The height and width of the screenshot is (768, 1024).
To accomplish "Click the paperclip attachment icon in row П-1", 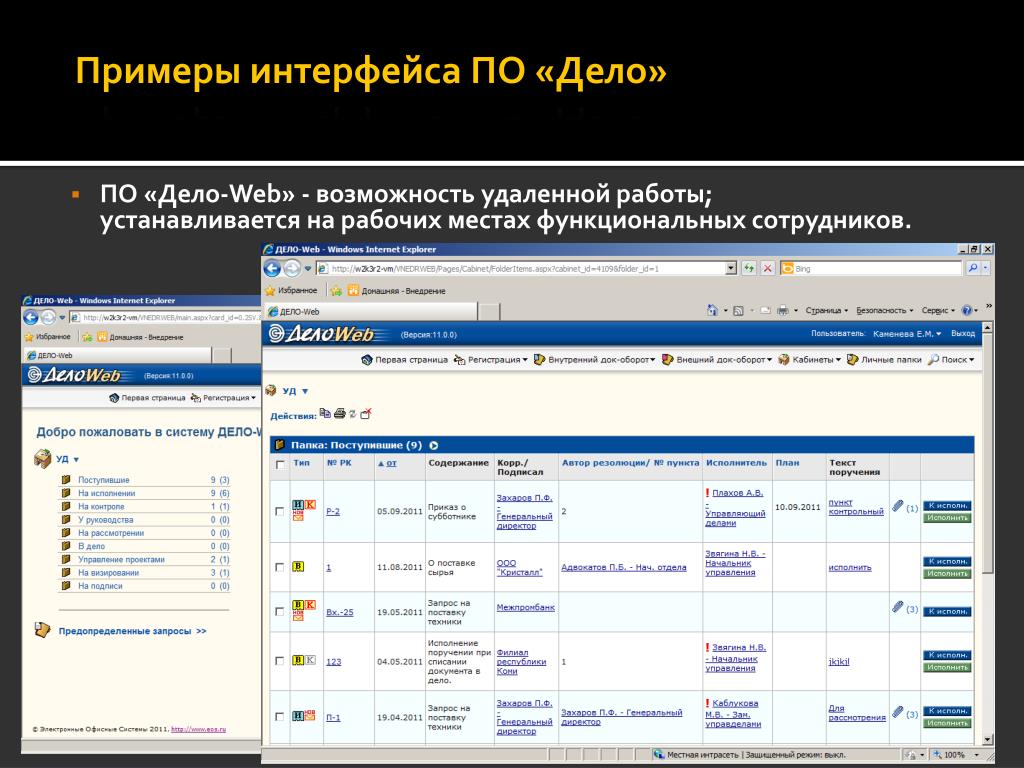I will click(898, 712).
